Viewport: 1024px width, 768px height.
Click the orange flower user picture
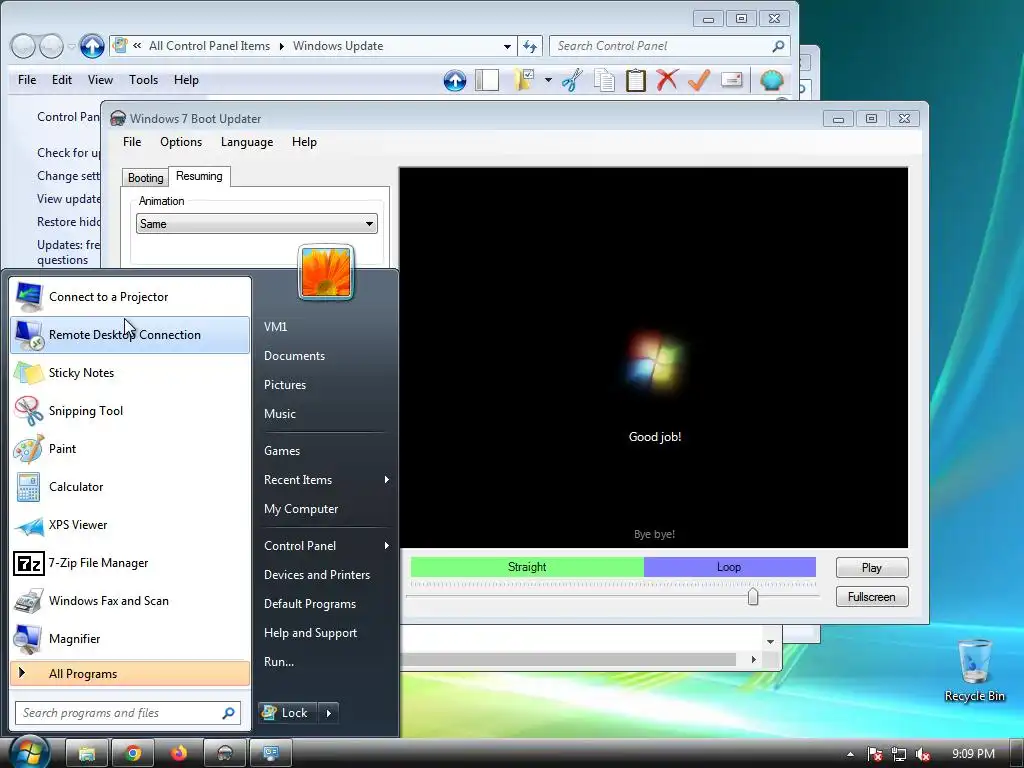[326, 272]
